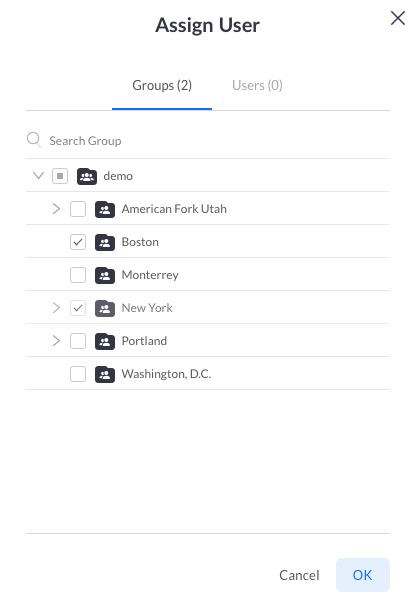Switch to the Users (0) tab
415x603 pixels.
coord(257,85)
